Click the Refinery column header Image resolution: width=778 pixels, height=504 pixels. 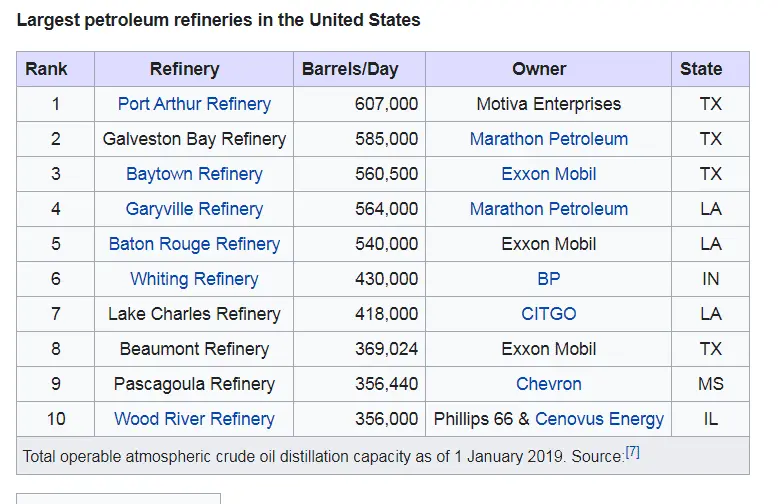pyautogui.click(x=185, y=69)
